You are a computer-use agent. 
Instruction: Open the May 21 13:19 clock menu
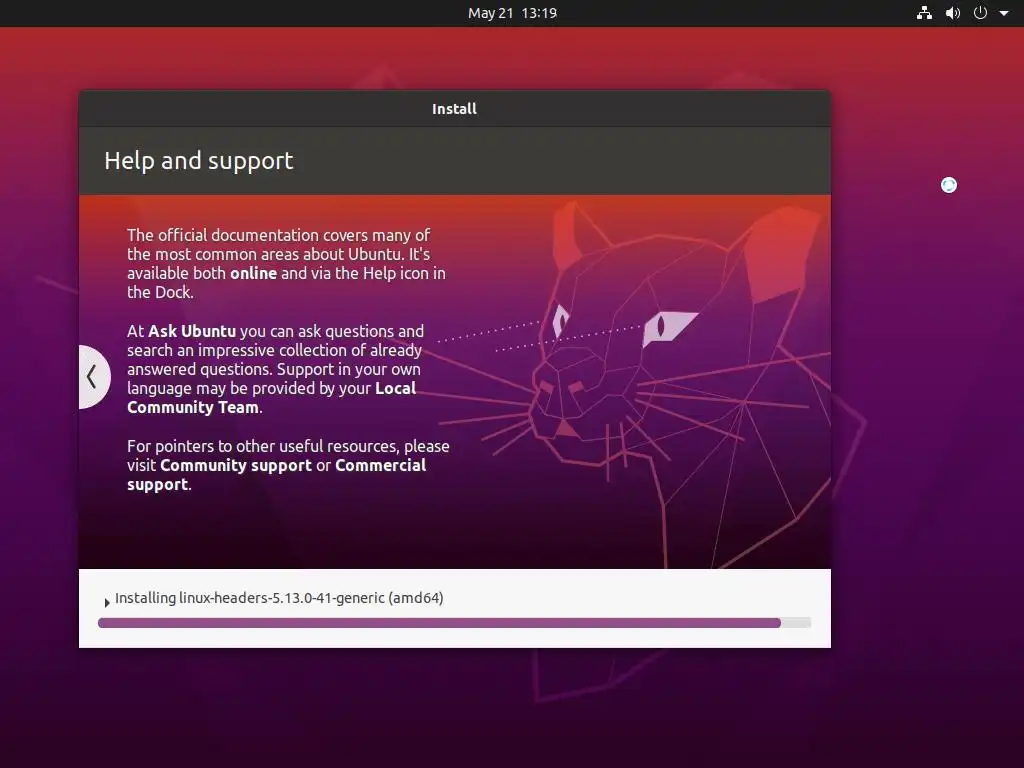point(512,13)
